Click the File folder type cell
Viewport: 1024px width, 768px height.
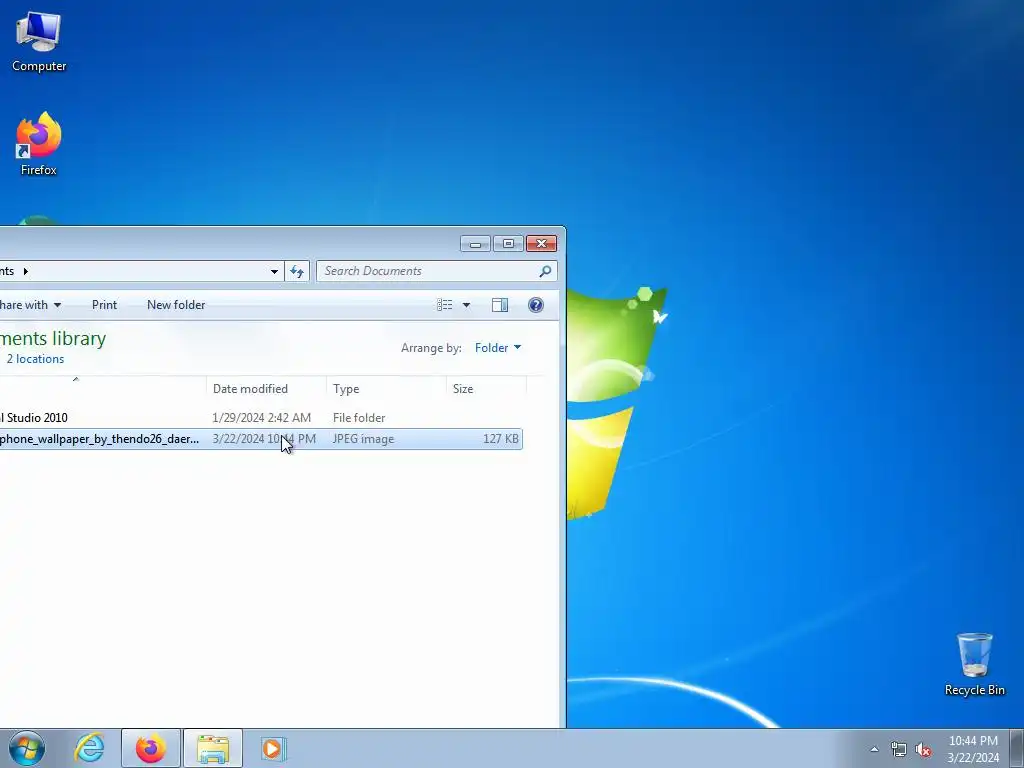click(x=359, y=418)
